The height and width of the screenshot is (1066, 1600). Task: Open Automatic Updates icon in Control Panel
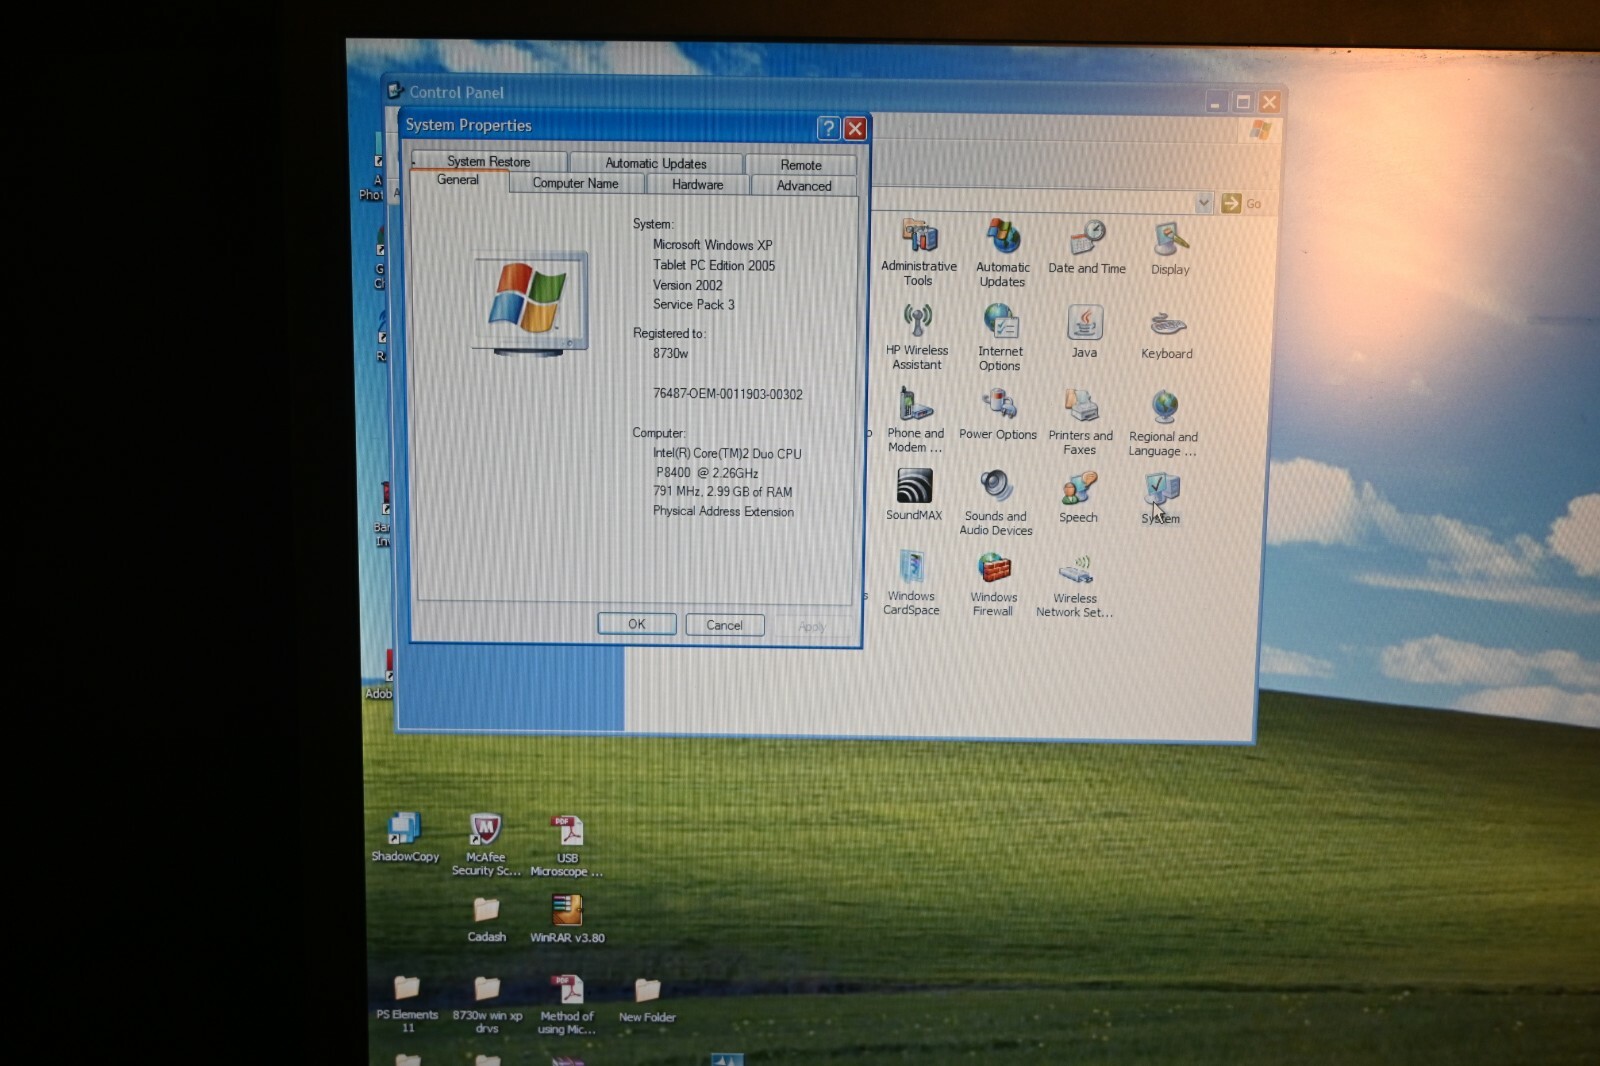[1003, 253]
